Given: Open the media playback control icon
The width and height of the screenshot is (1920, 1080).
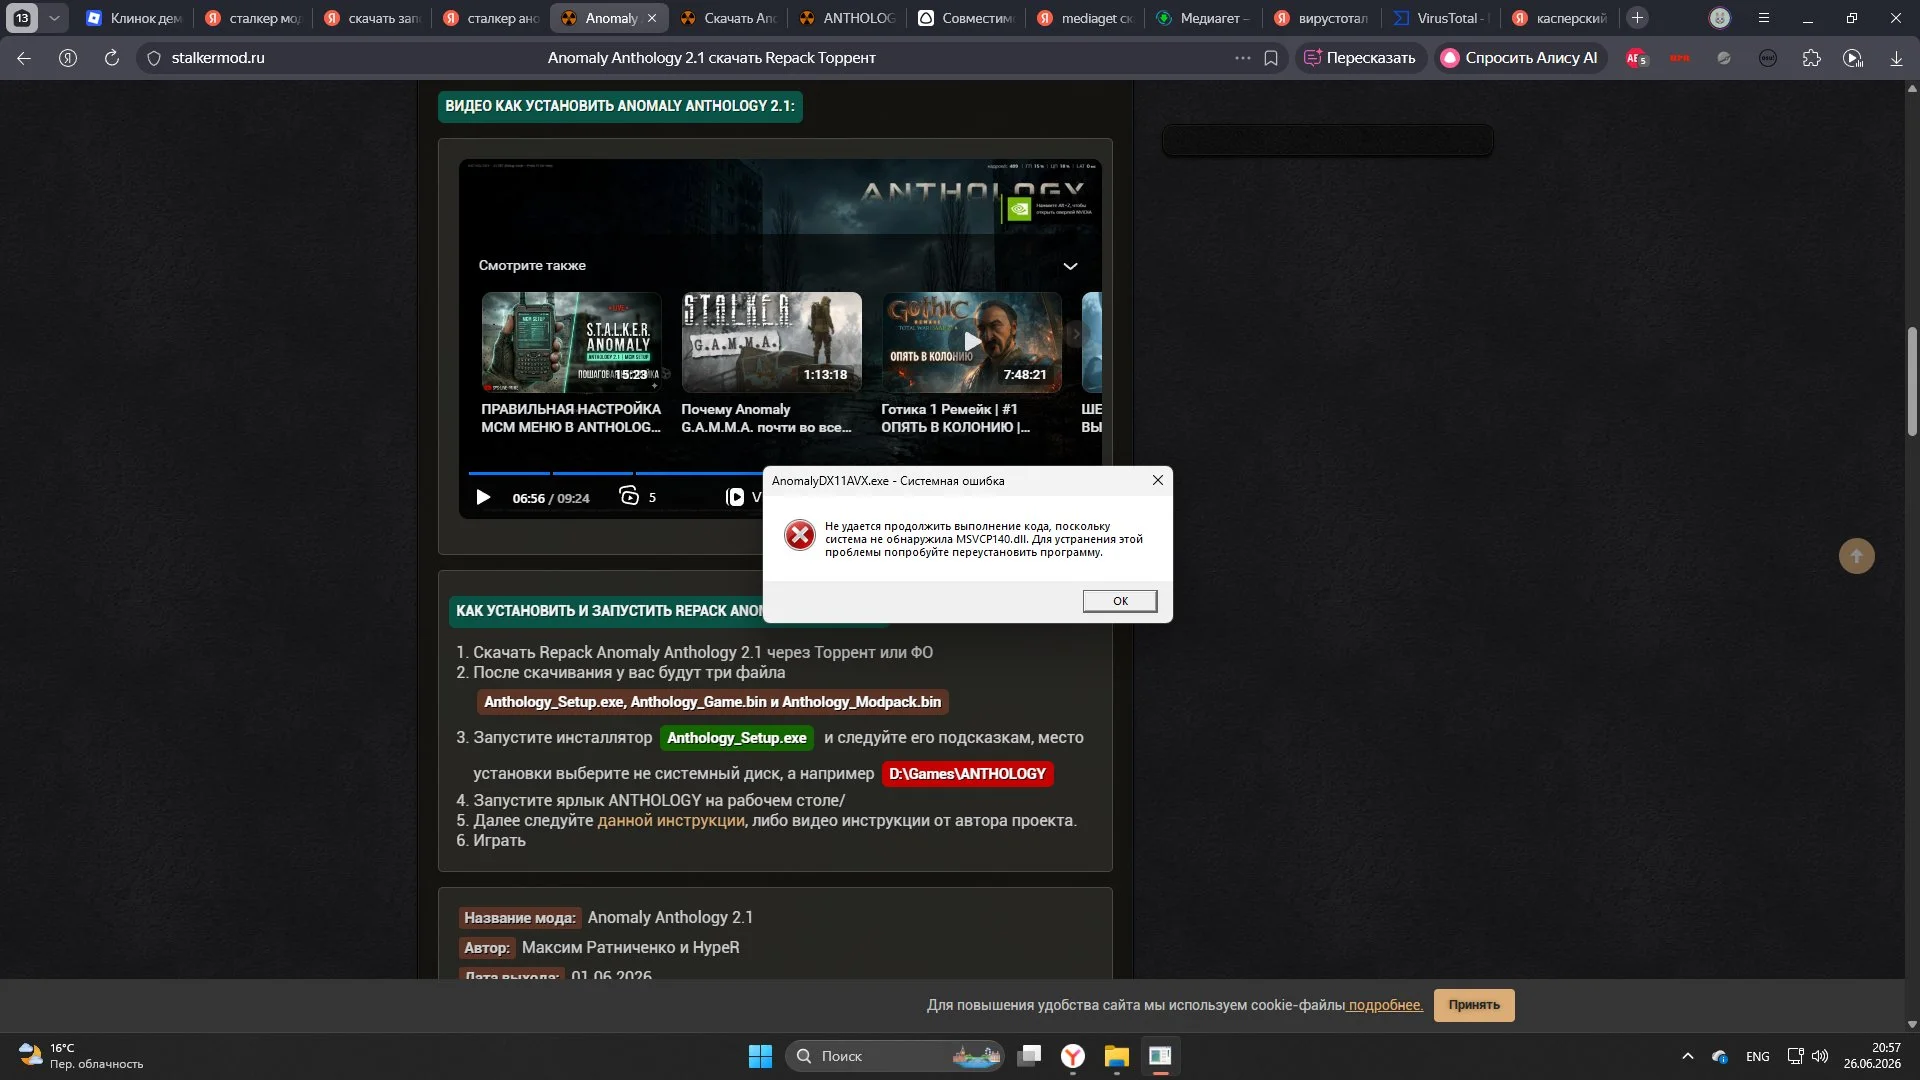Looking at the screenshot, I should pos(1853,58).
